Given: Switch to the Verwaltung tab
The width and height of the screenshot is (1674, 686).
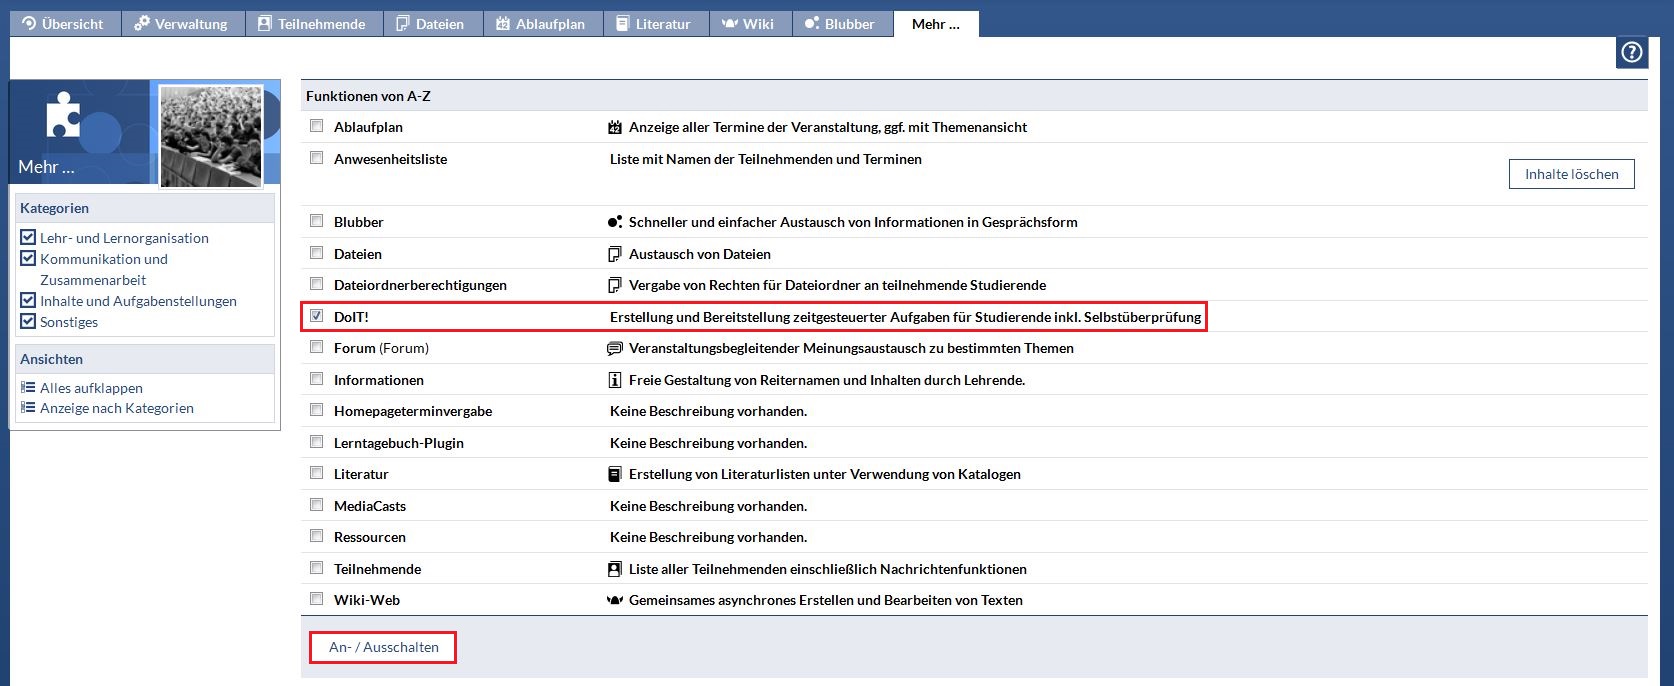Looking at the screenshot, I should click(x=182, y=24).
